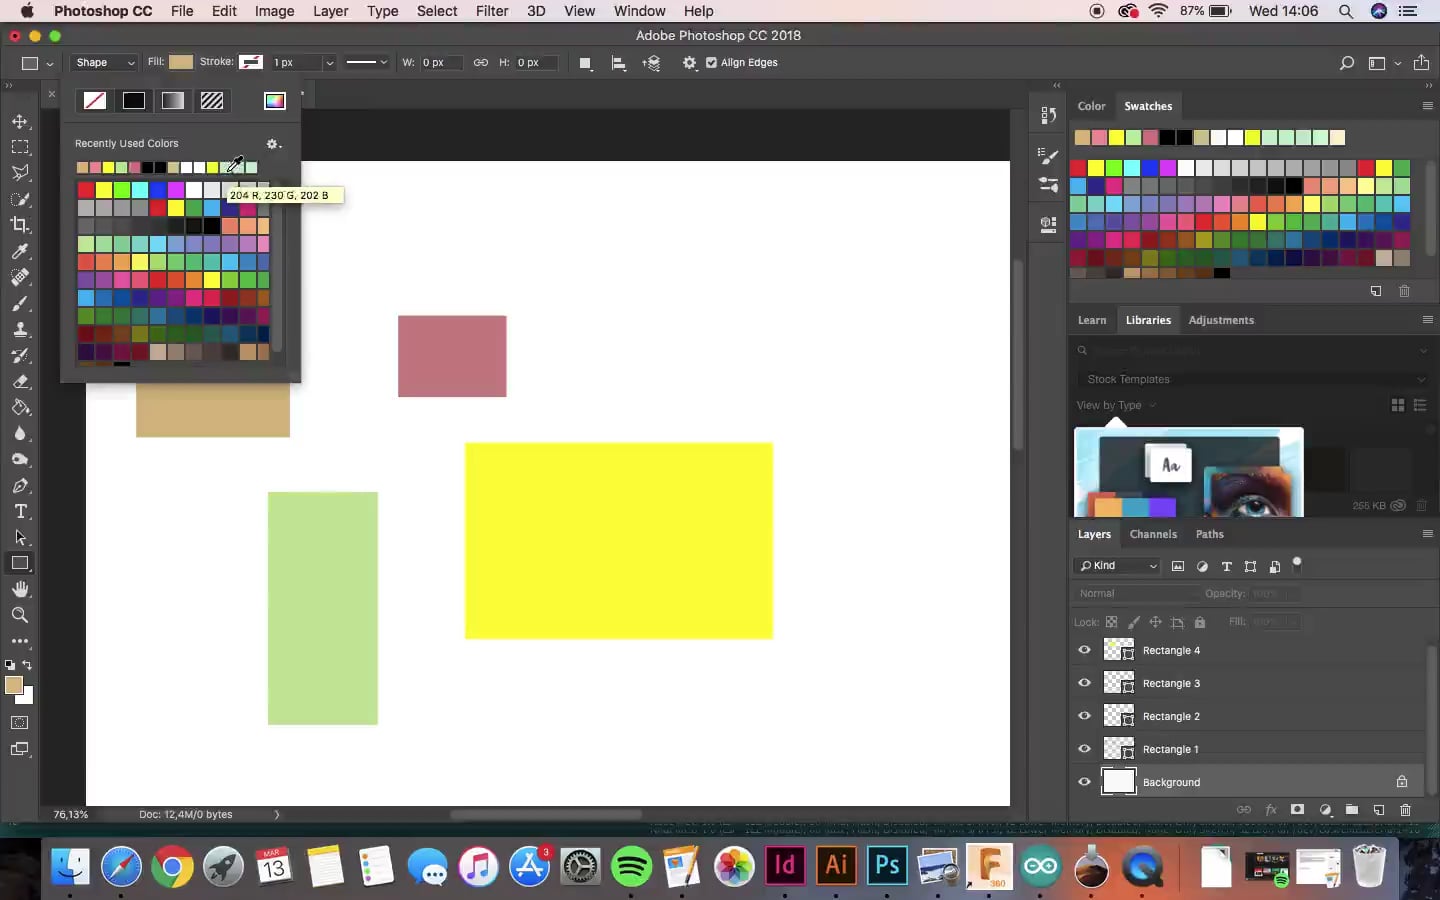Switch to the Paths tab

click(x=1209, y=534)
